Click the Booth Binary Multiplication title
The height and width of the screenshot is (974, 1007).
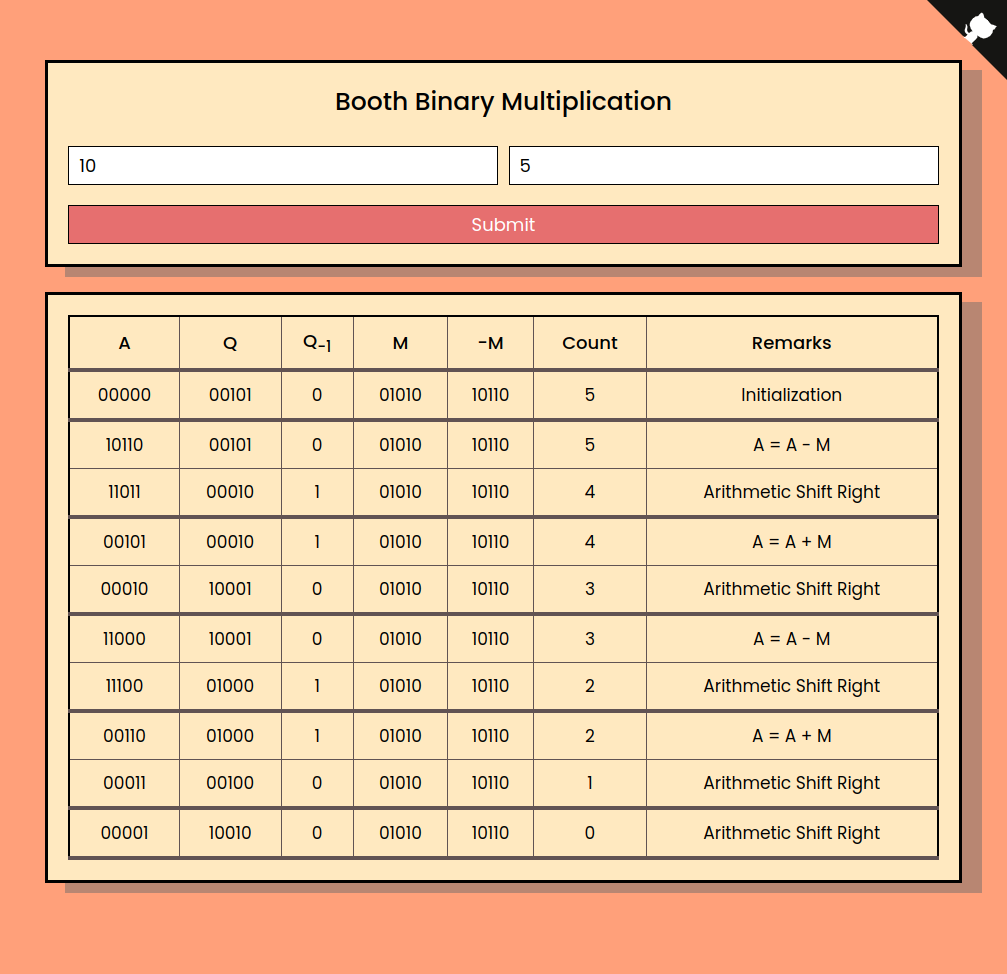[x=503, y=101]
